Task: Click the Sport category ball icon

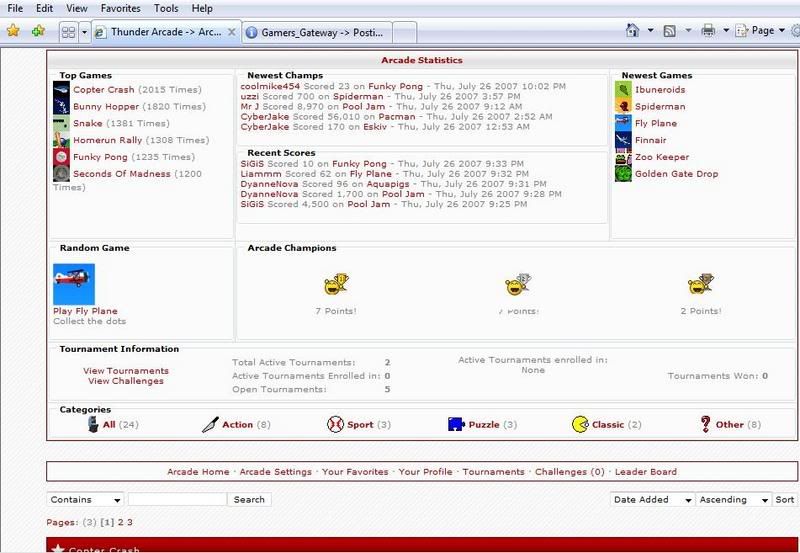Action: [x=335, y=424]
